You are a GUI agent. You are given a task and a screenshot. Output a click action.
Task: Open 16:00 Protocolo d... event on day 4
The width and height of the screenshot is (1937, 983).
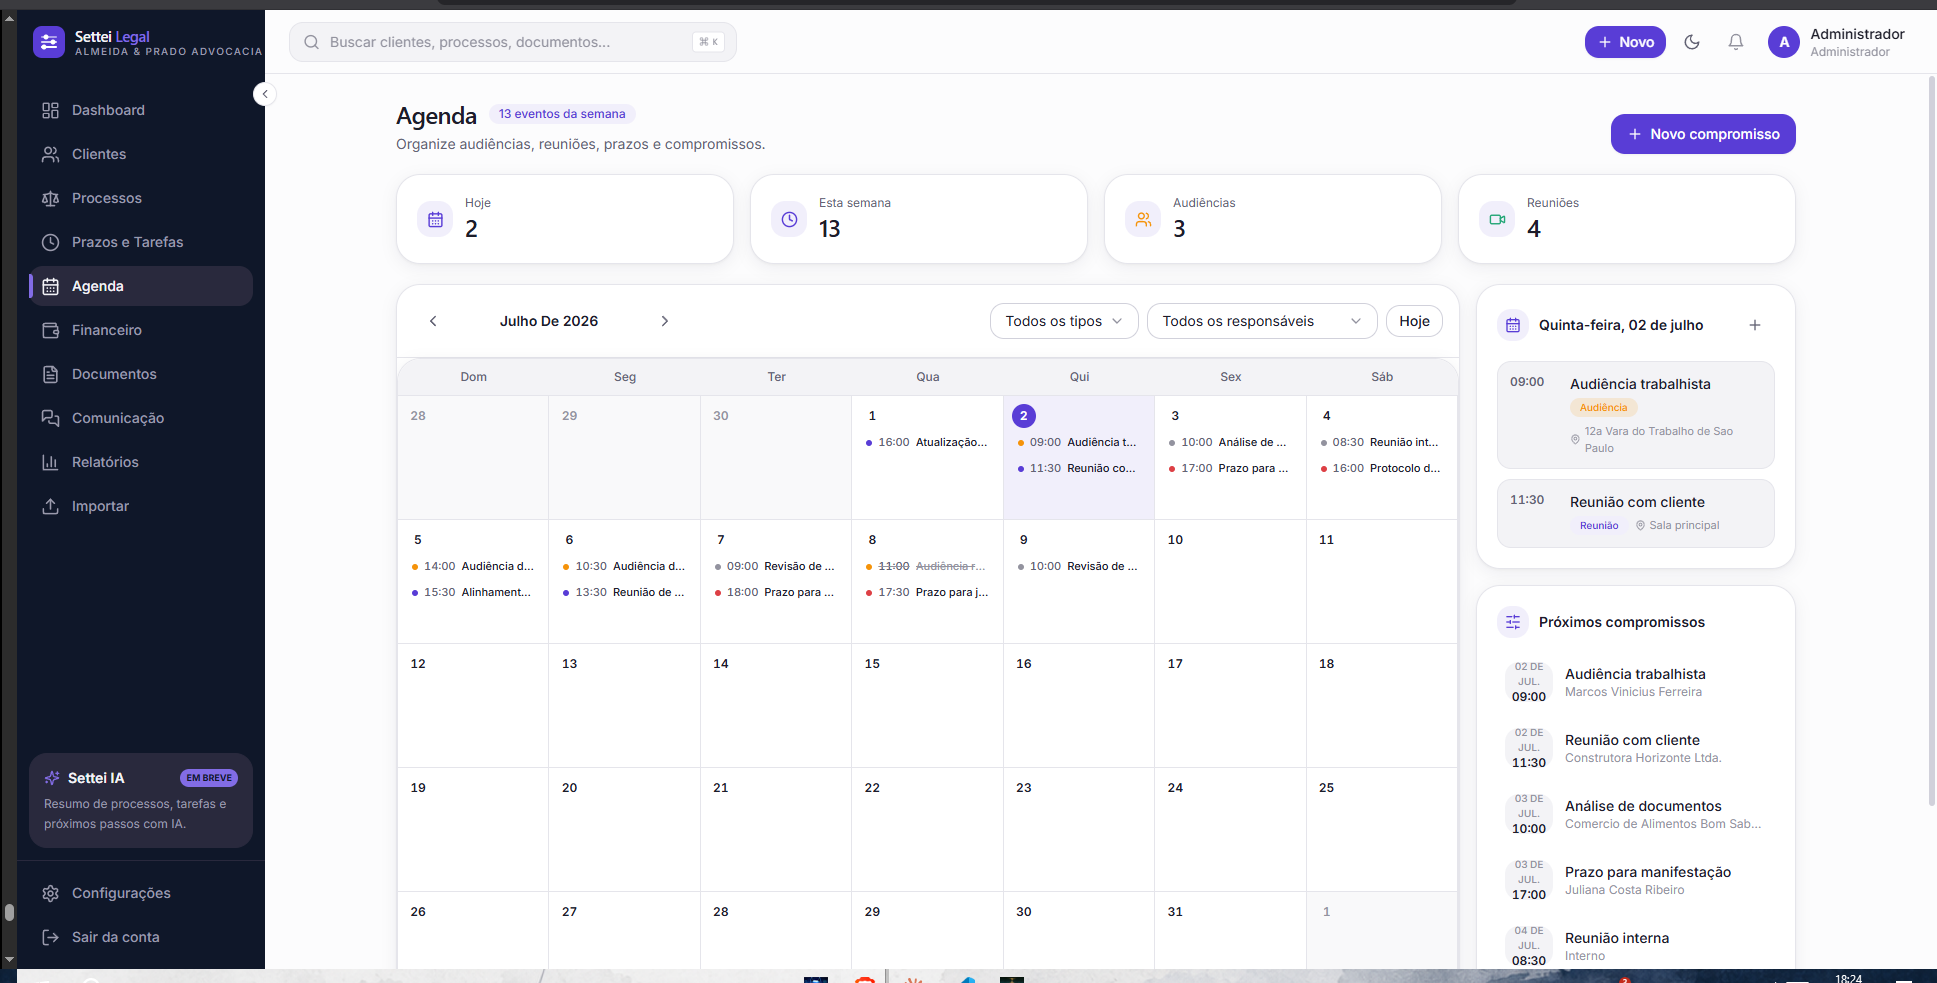1381,468
